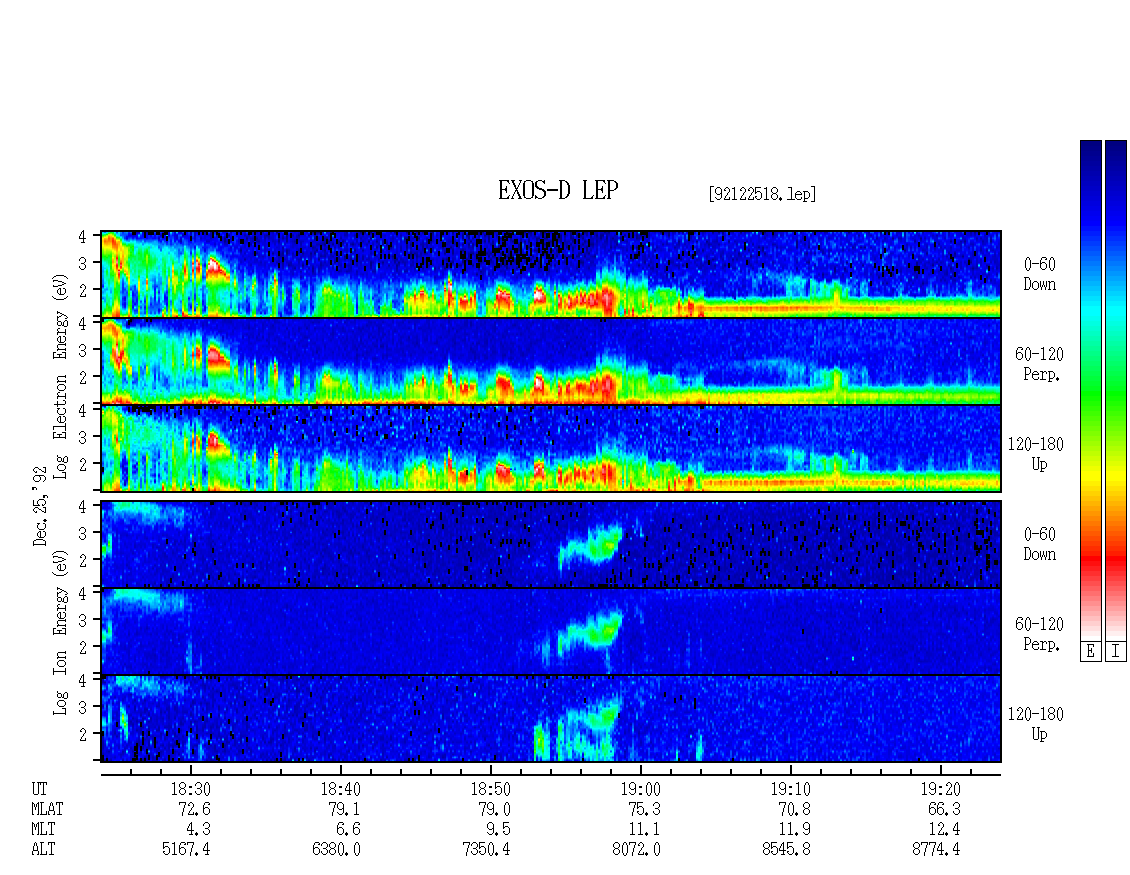Click the 19:10 time tick label

coord(791,789)
